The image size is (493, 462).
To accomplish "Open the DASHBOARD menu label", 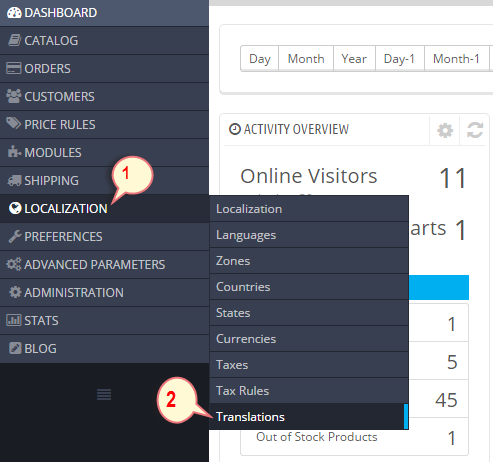I will (x=61, y=13).
